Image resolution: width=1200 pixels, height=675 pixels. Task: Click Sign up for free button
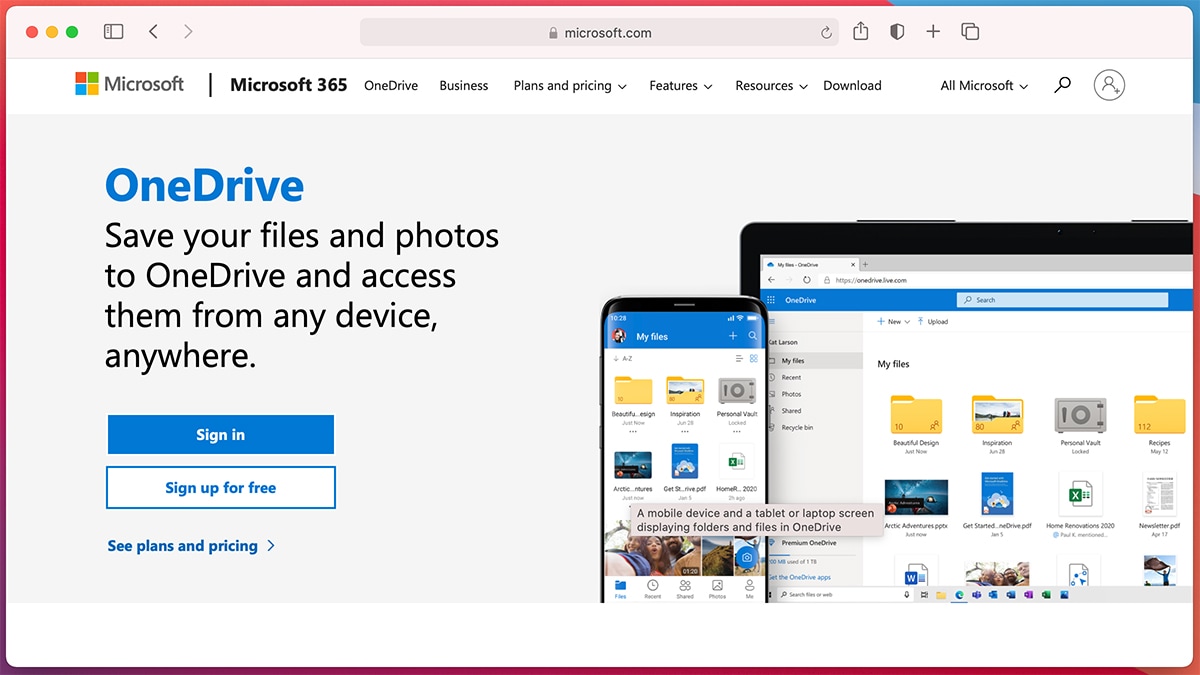pos(220,488)
